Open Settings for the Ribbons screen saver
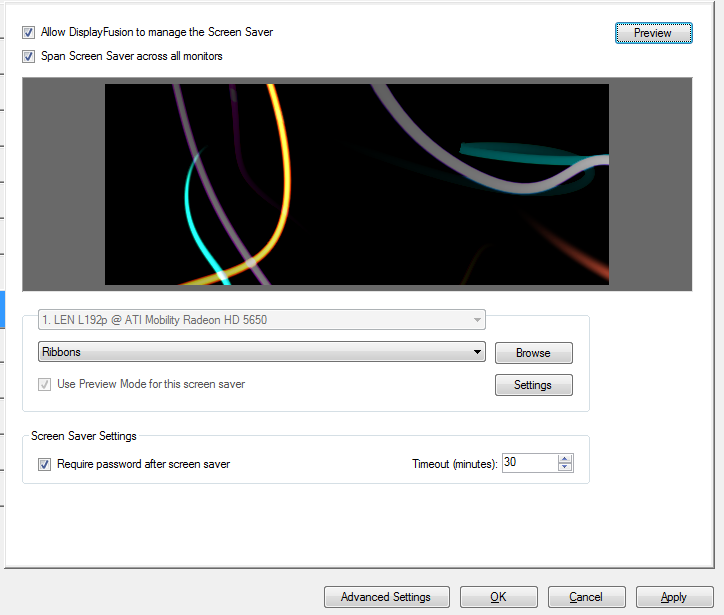The width and height of the screenshot is (724, 615). coord(533,385)
